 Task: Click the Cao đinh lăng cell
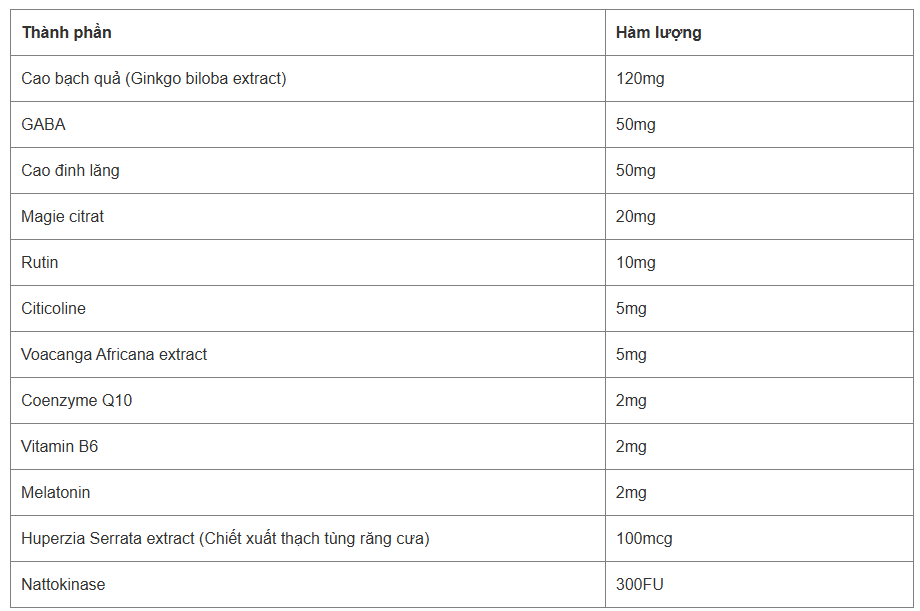70,171
